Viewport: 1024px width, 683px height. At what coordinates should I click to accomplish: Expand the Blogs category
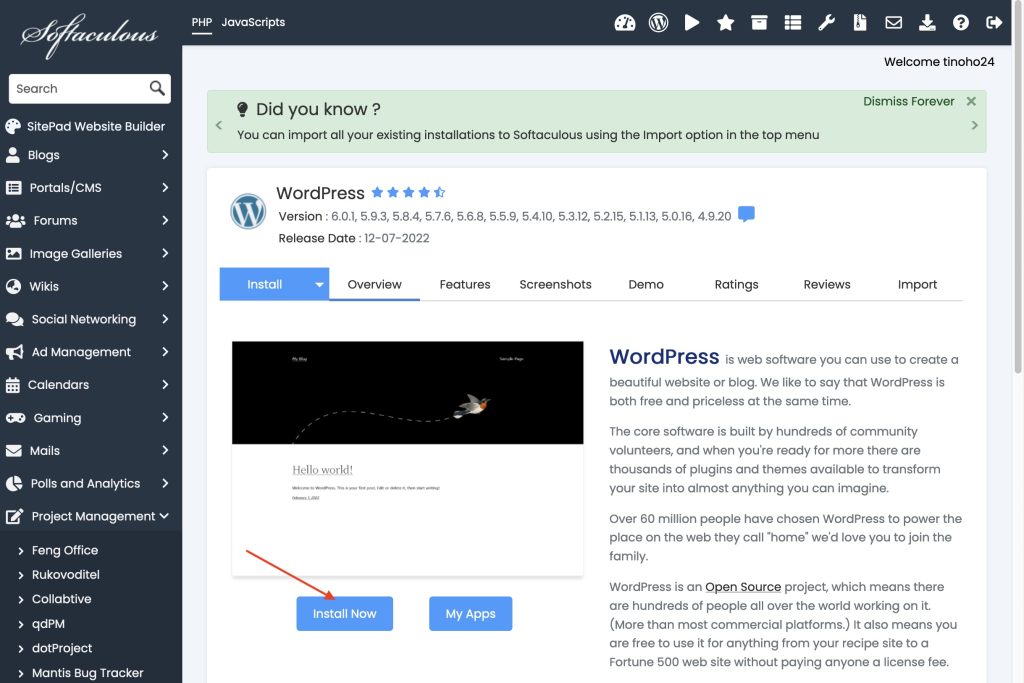tap(87, 155)
